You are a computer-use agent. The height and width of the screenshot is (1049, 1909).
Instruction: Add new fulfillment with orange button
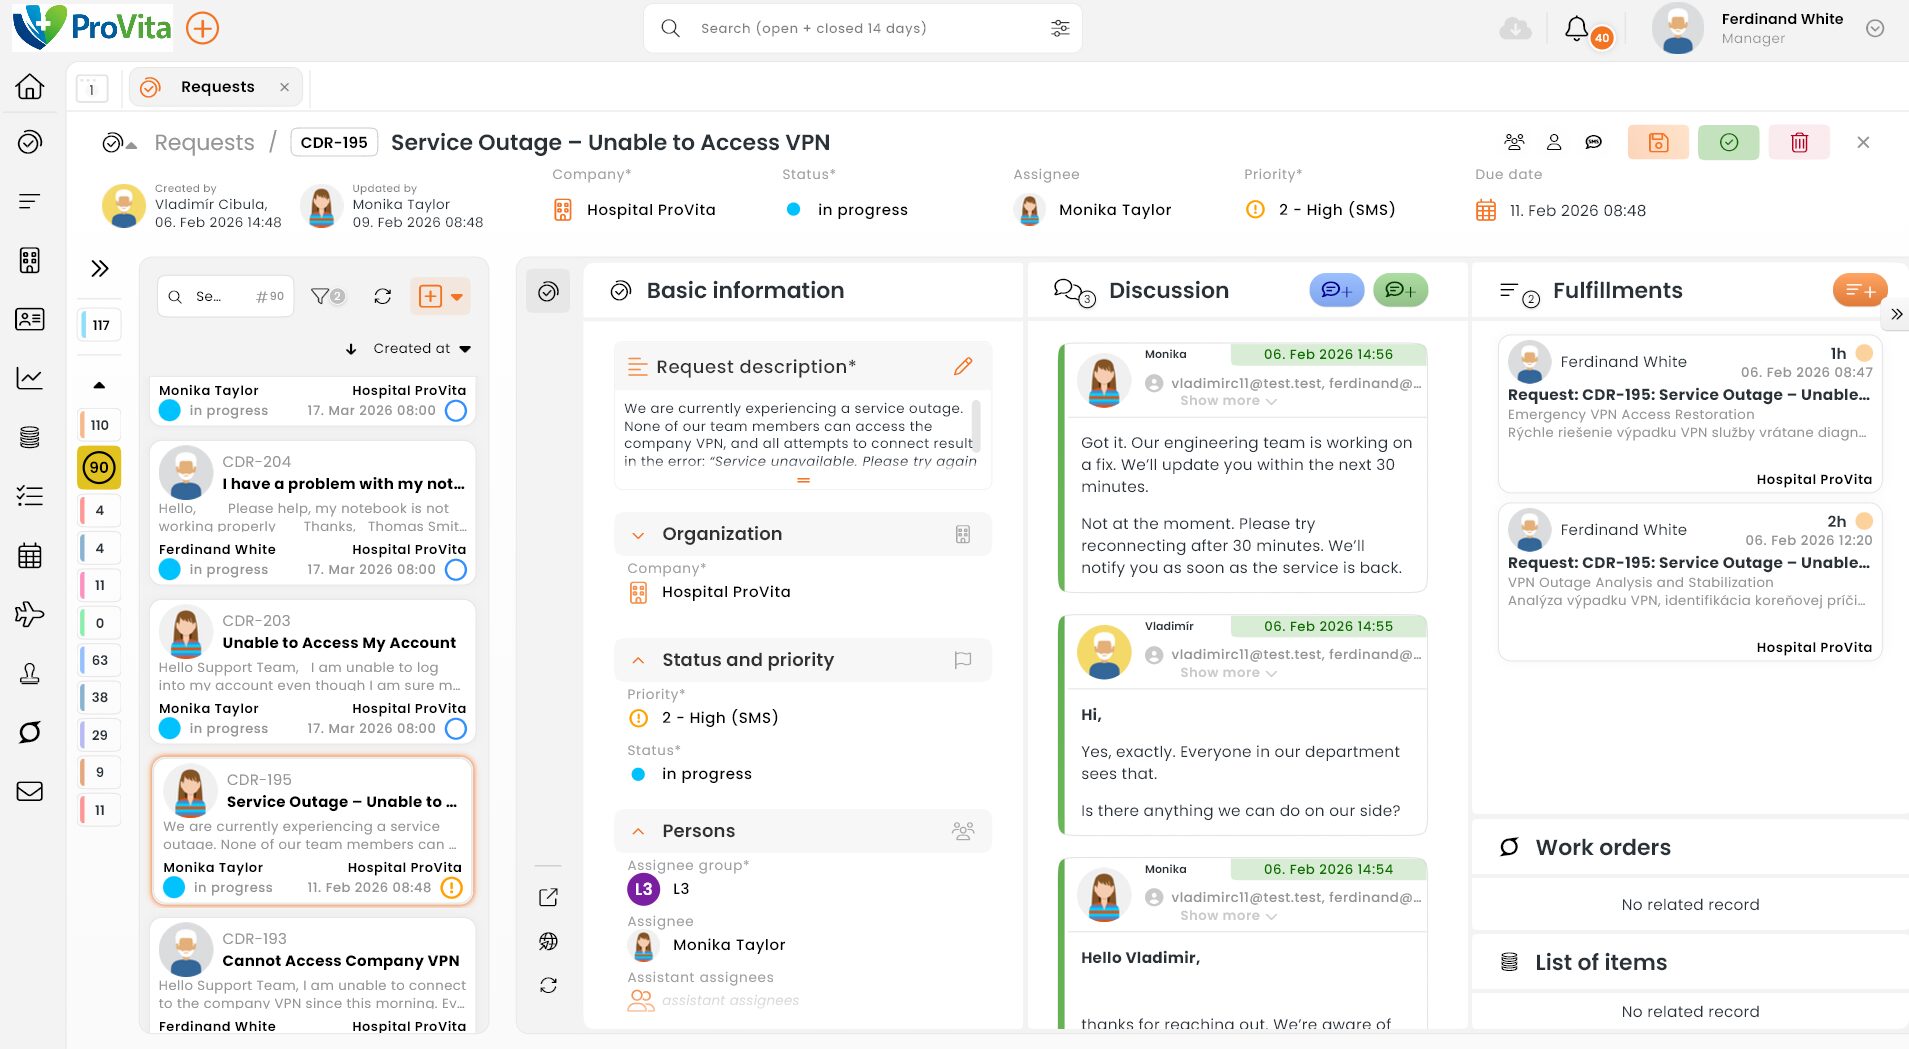tap(1859, 291)
